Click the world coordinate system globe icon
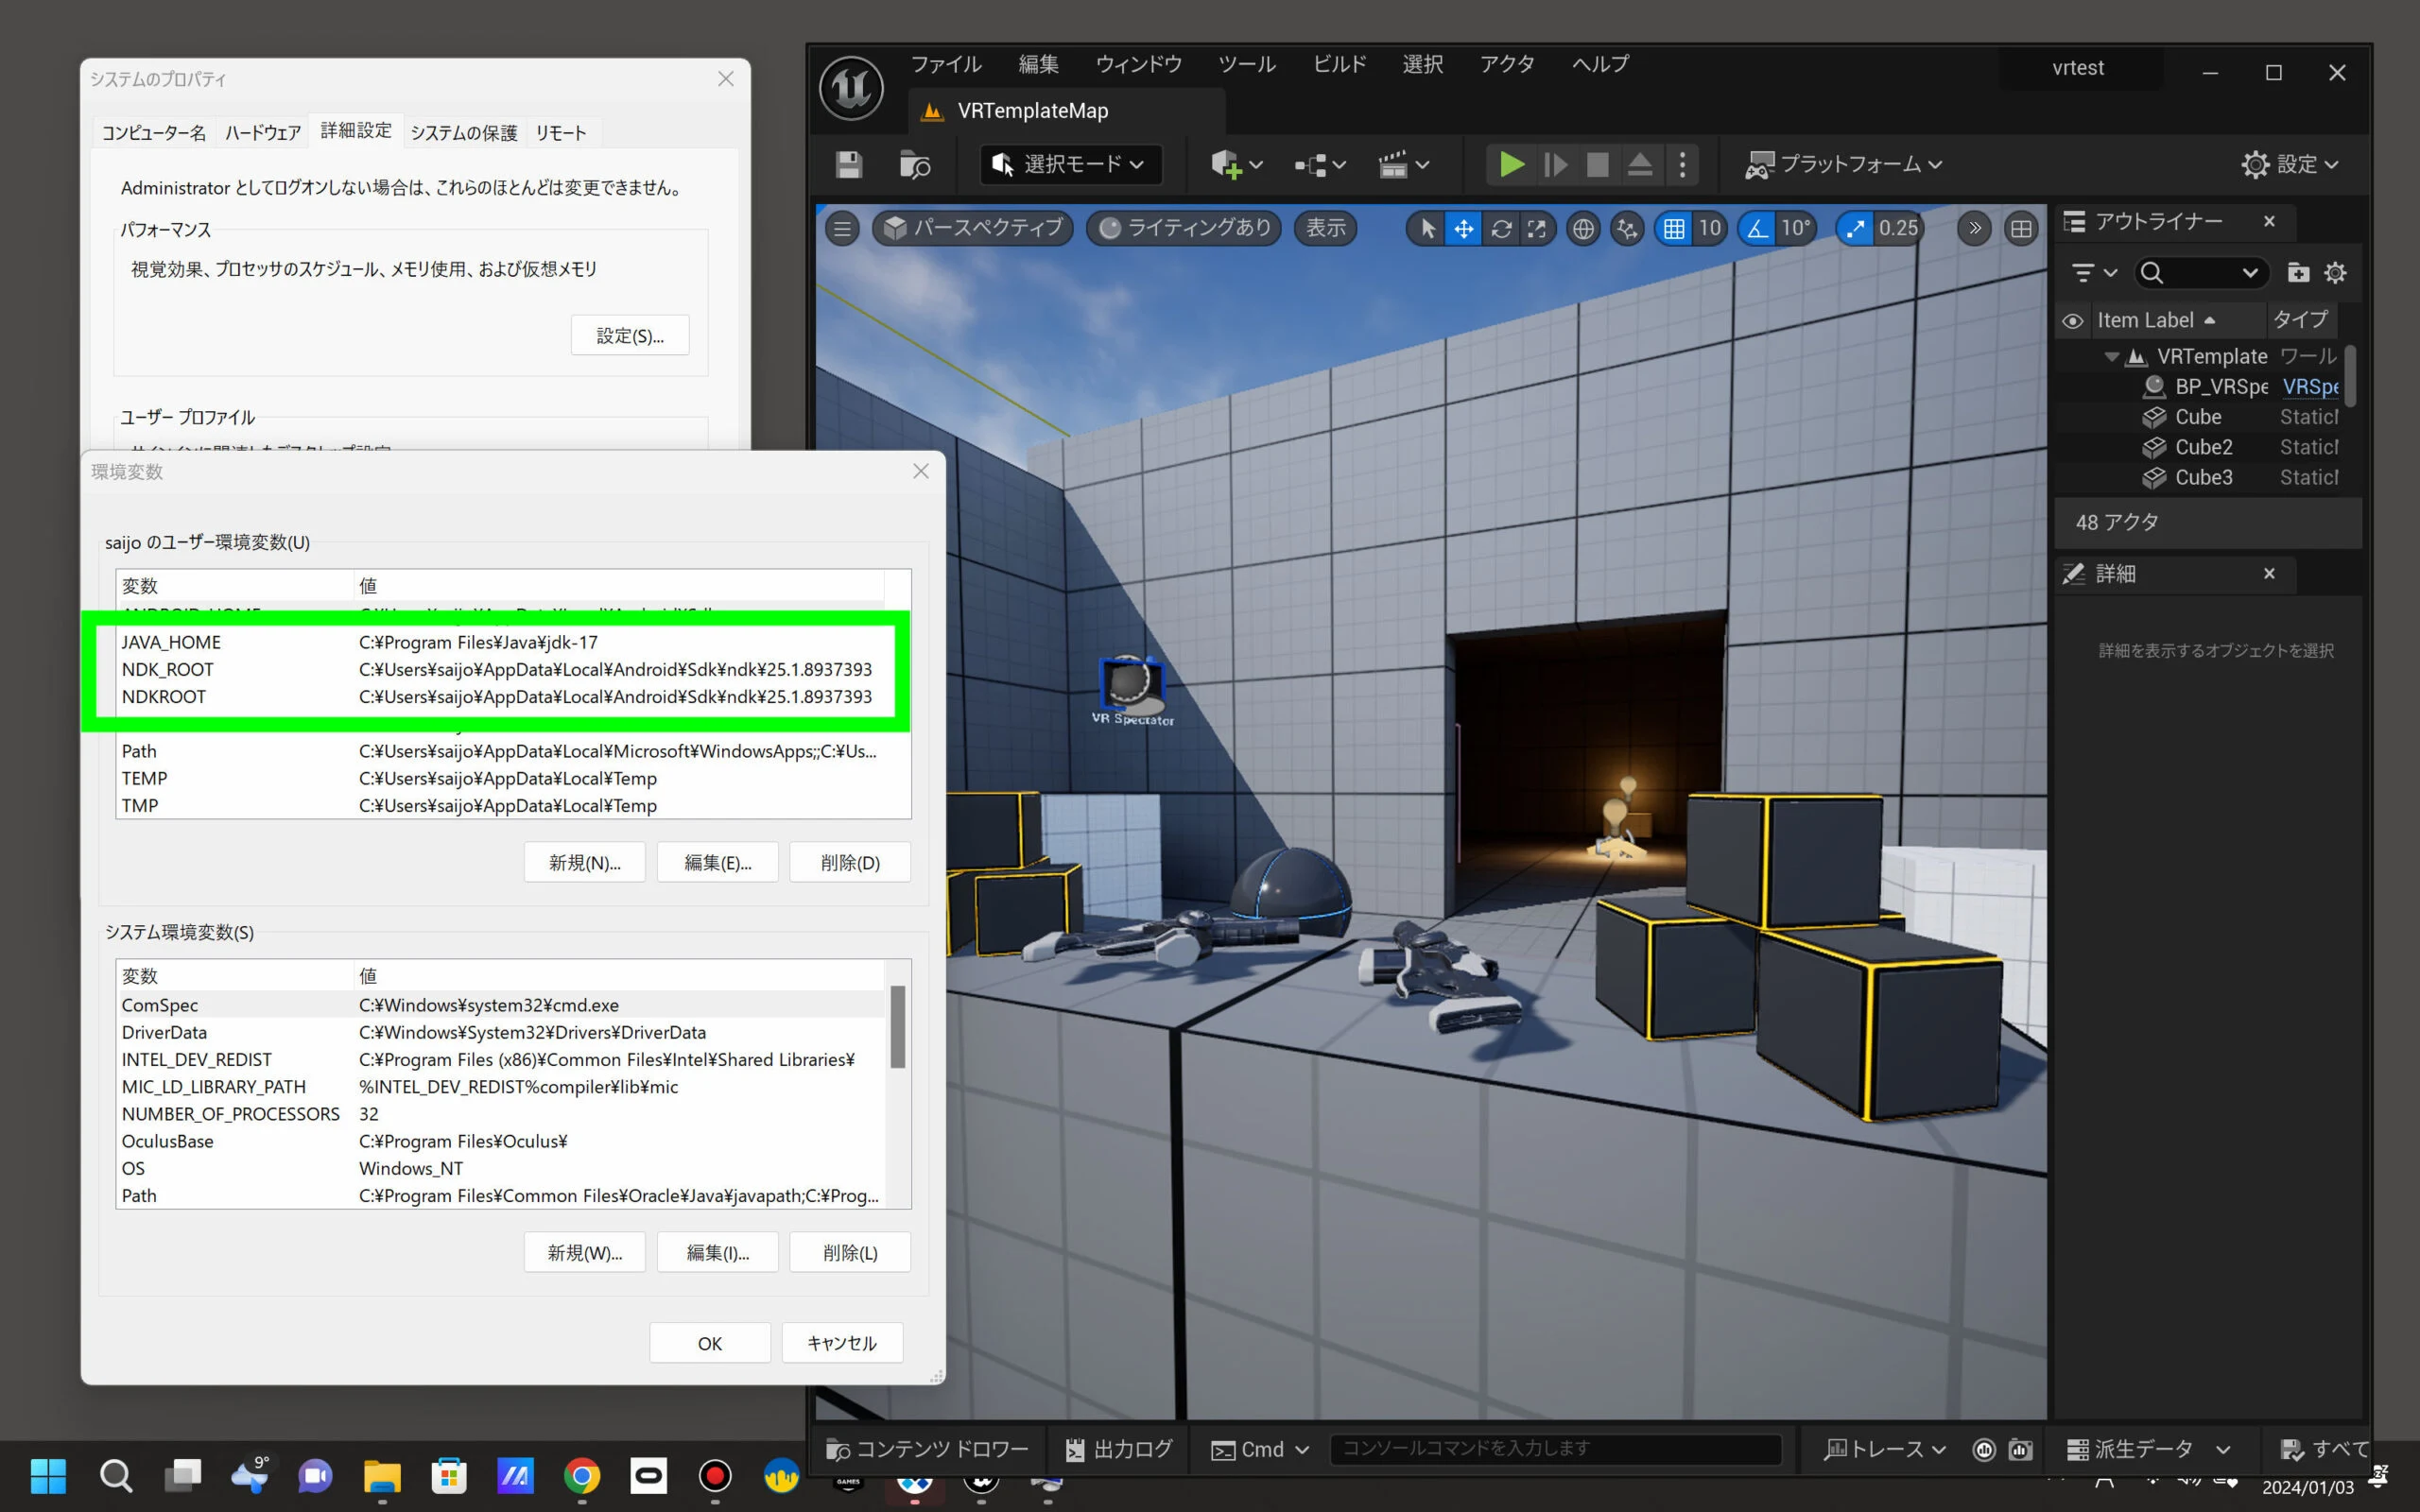Image resolution: width=2420 pixels, height=1512 pixels. pyautogui.click(x=1583, y=229)
